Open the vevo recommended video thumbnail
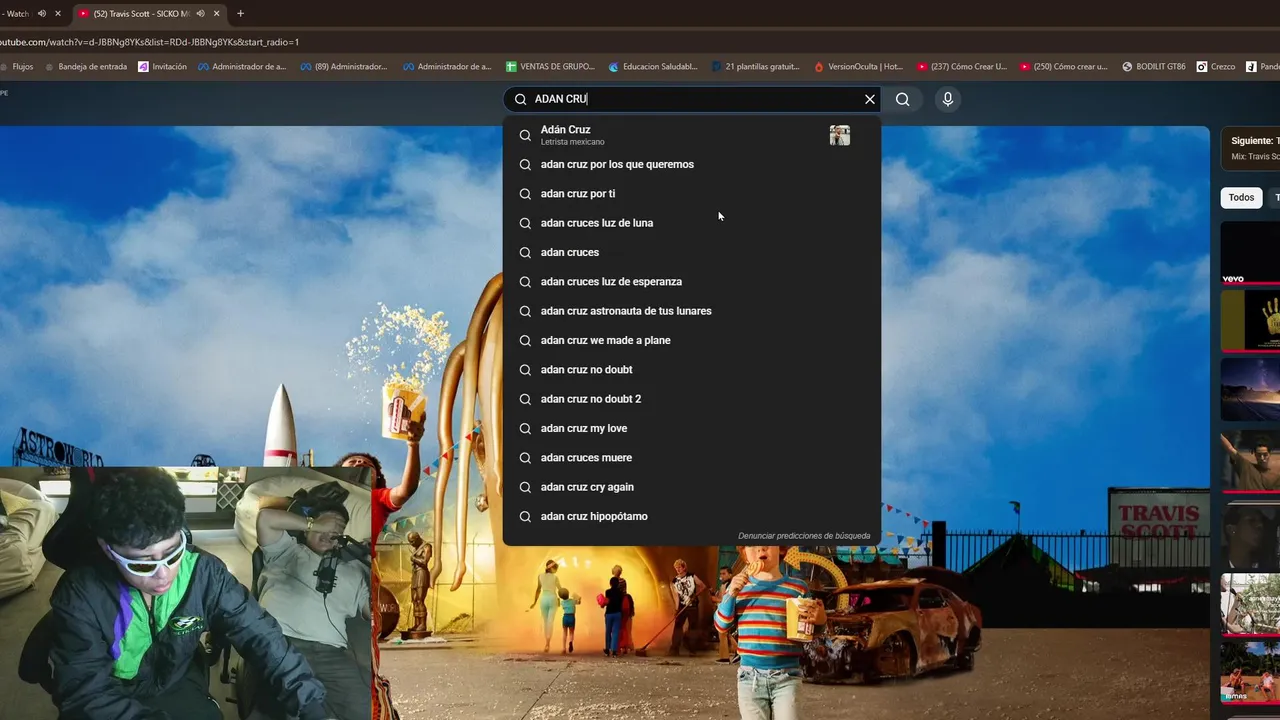Viewport: 1280px width, 720px height. click(x=1250, y=253)
